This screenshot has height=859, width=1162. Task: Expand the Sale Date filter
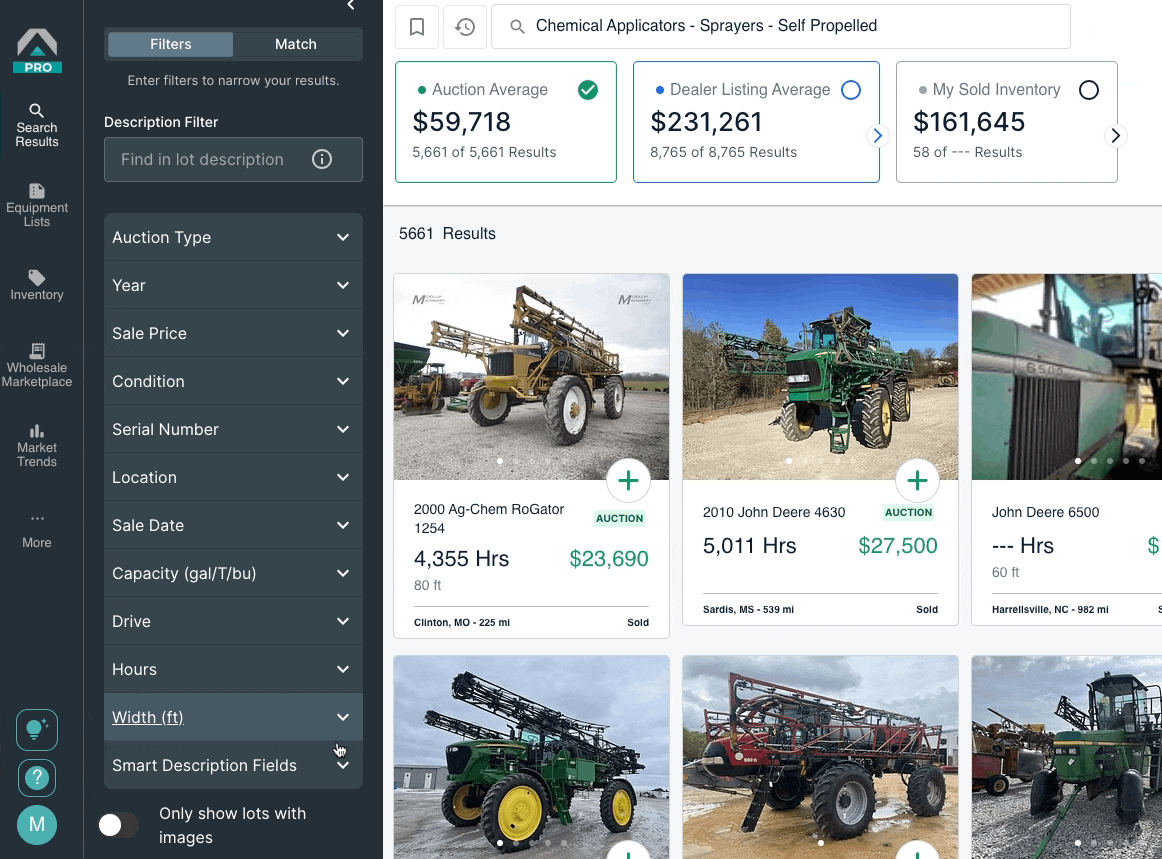pyautogui.click(x=233, y=525)
